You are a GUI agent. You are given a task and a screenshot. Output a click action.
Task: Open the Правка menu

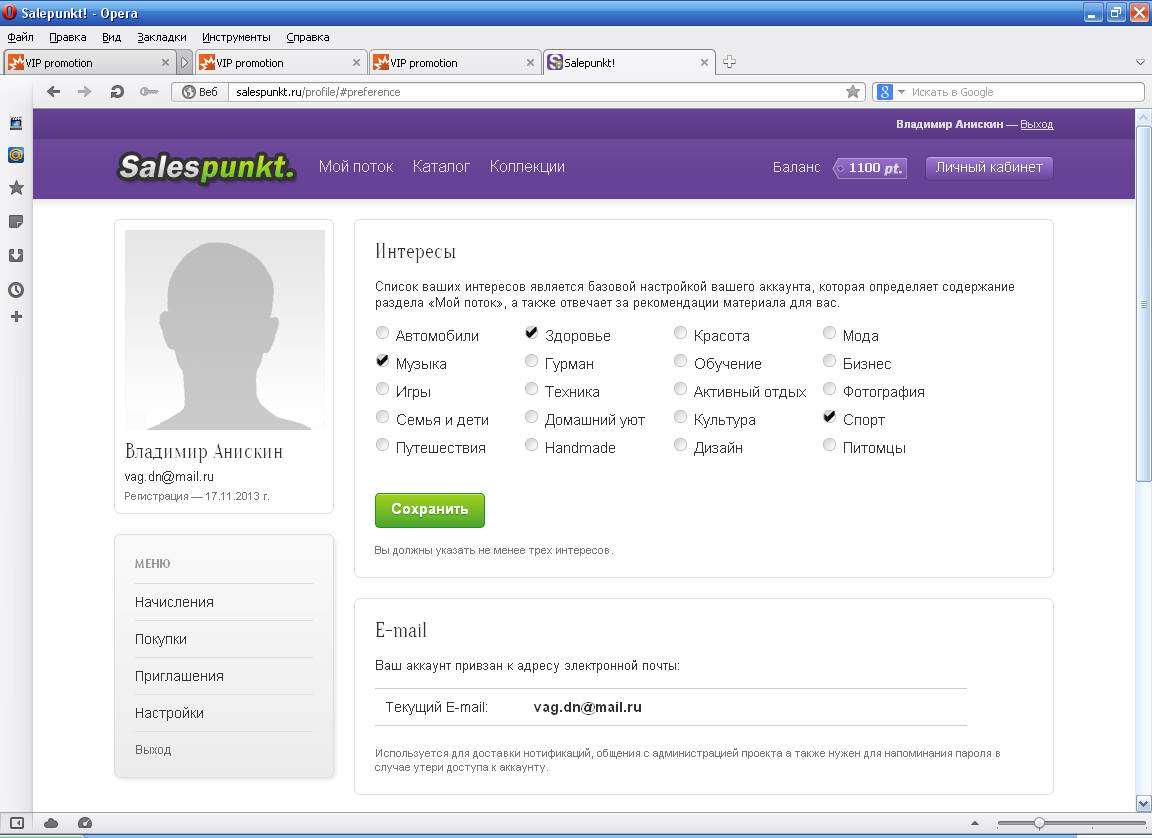pyautogui.click(x=68, y=37)
